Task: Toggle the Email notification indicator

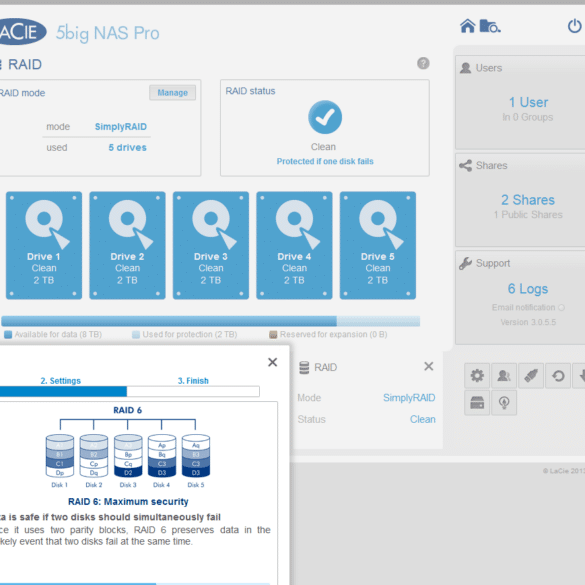Action: pyautogui.click(x=561, y=307)
